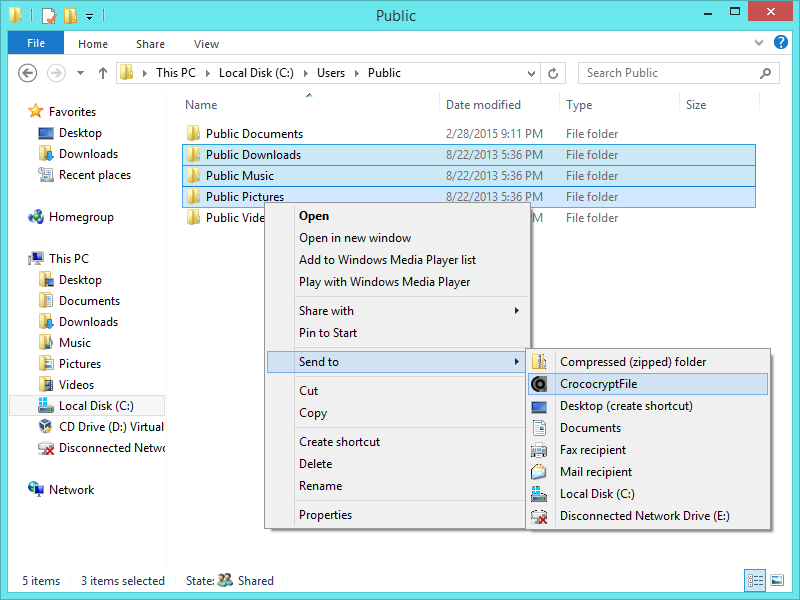
Task: Open the View ribbon tab
Action: tap(206, 44)
